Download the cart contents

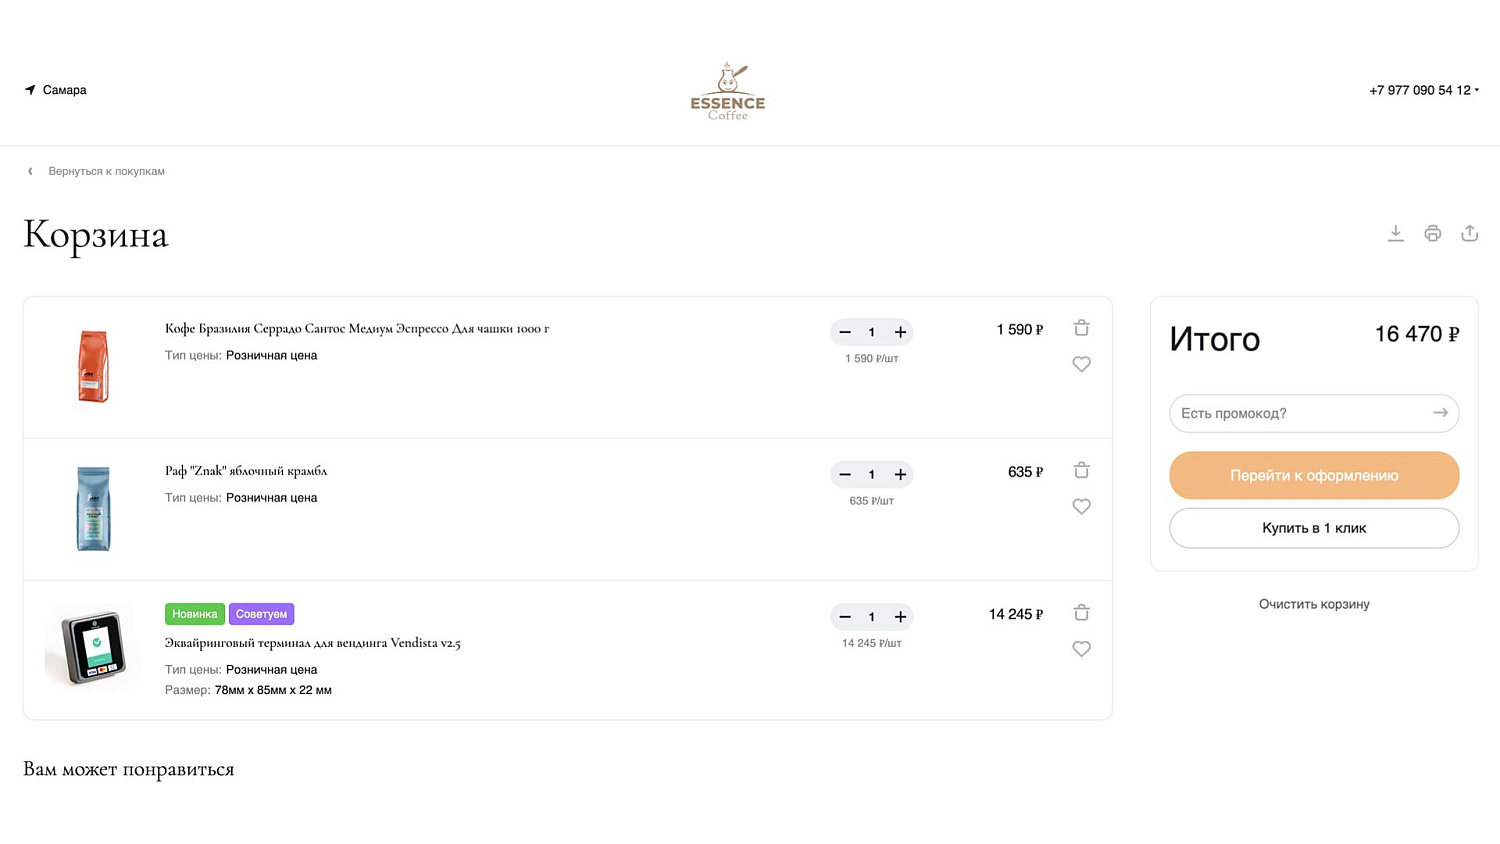[1395, 233]
